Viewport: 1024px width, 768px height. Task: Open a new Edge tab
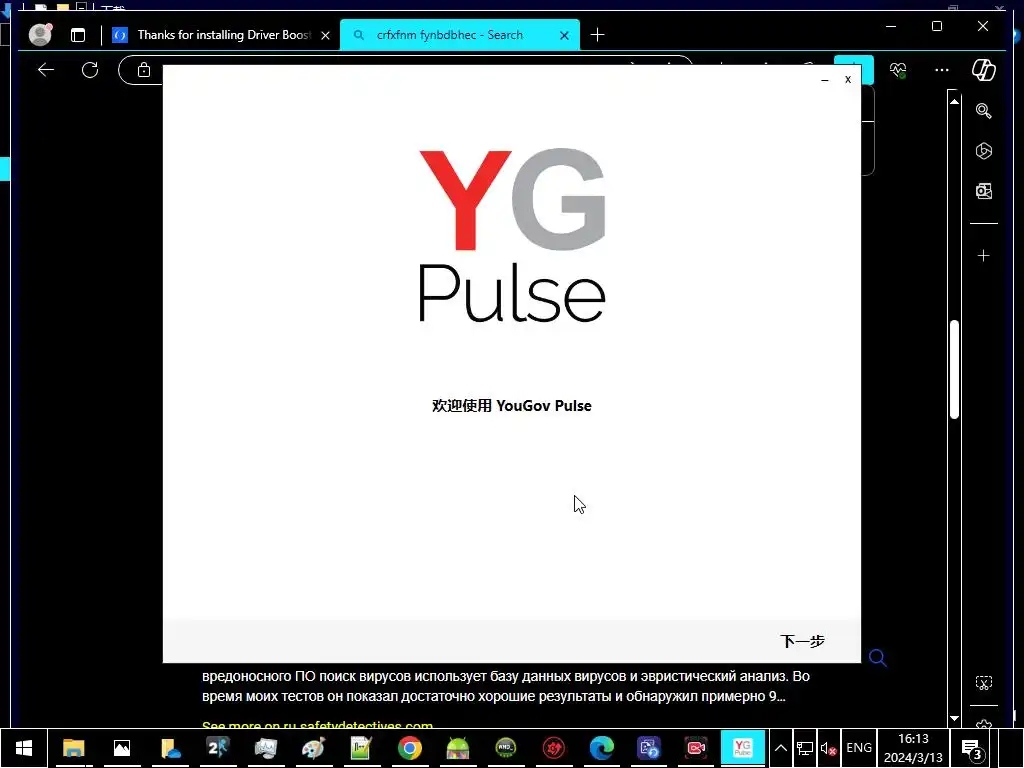[597, 35]
